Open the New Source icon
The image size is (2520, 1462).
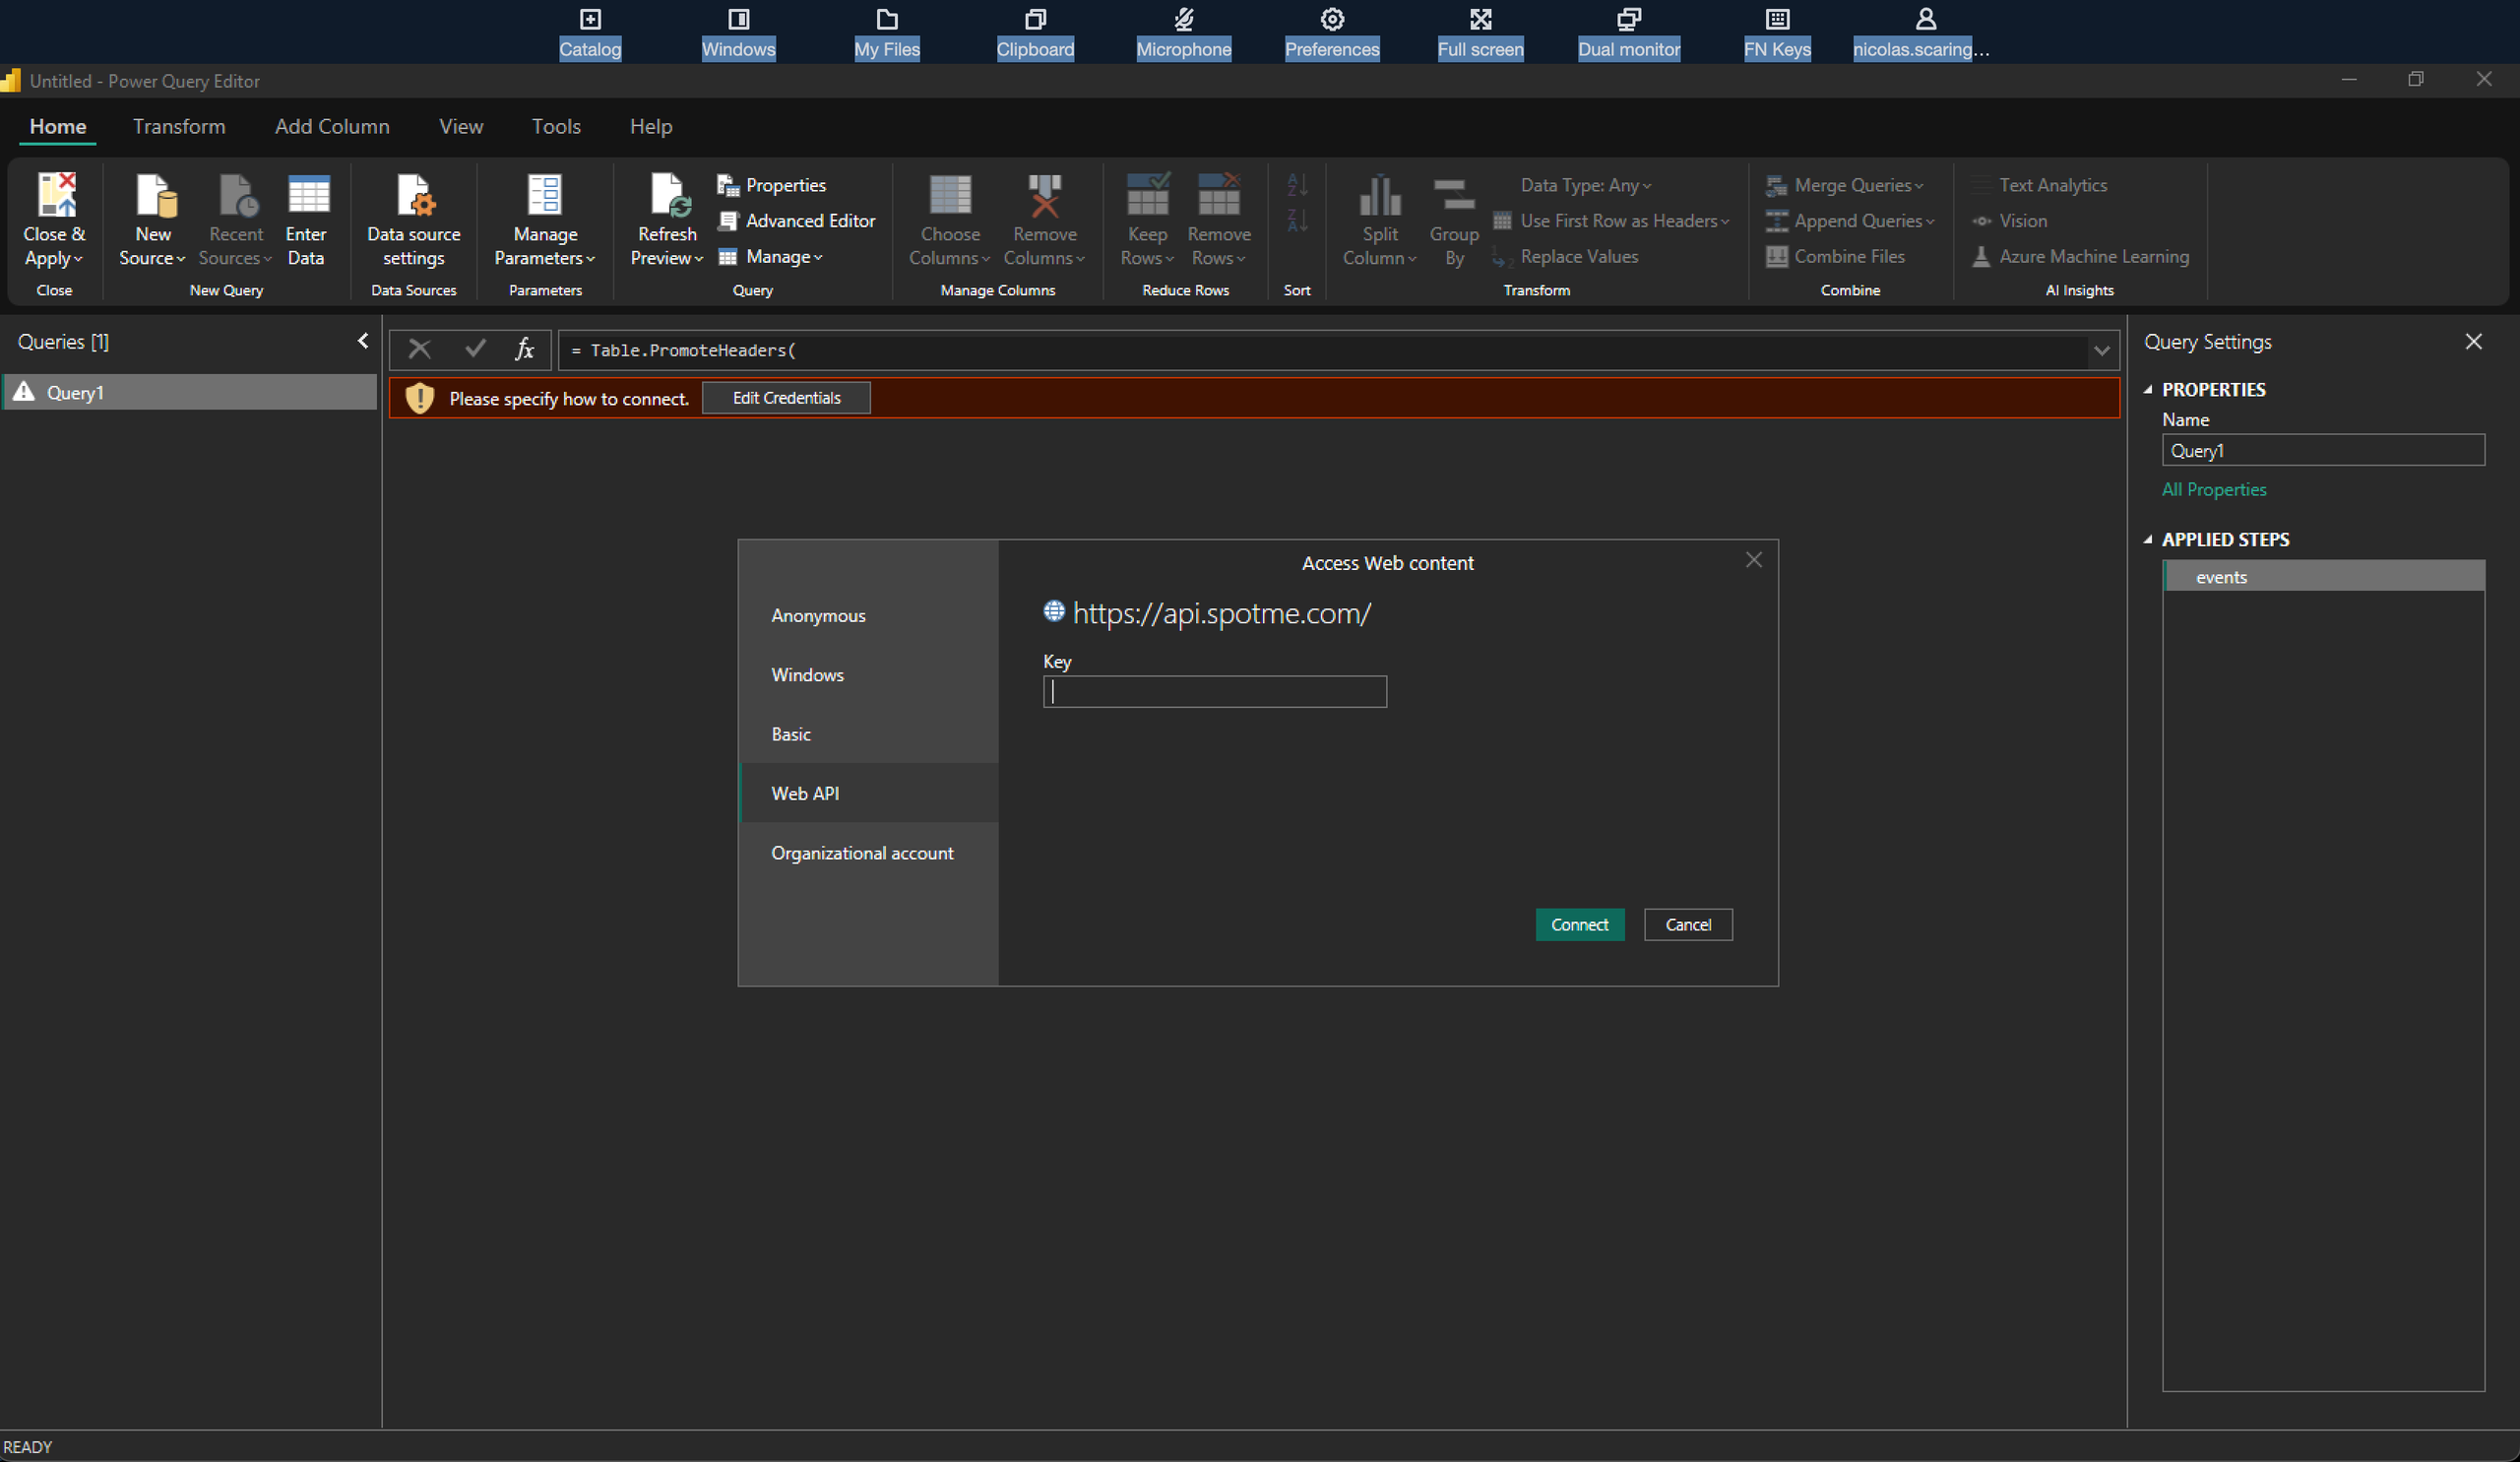155,195
